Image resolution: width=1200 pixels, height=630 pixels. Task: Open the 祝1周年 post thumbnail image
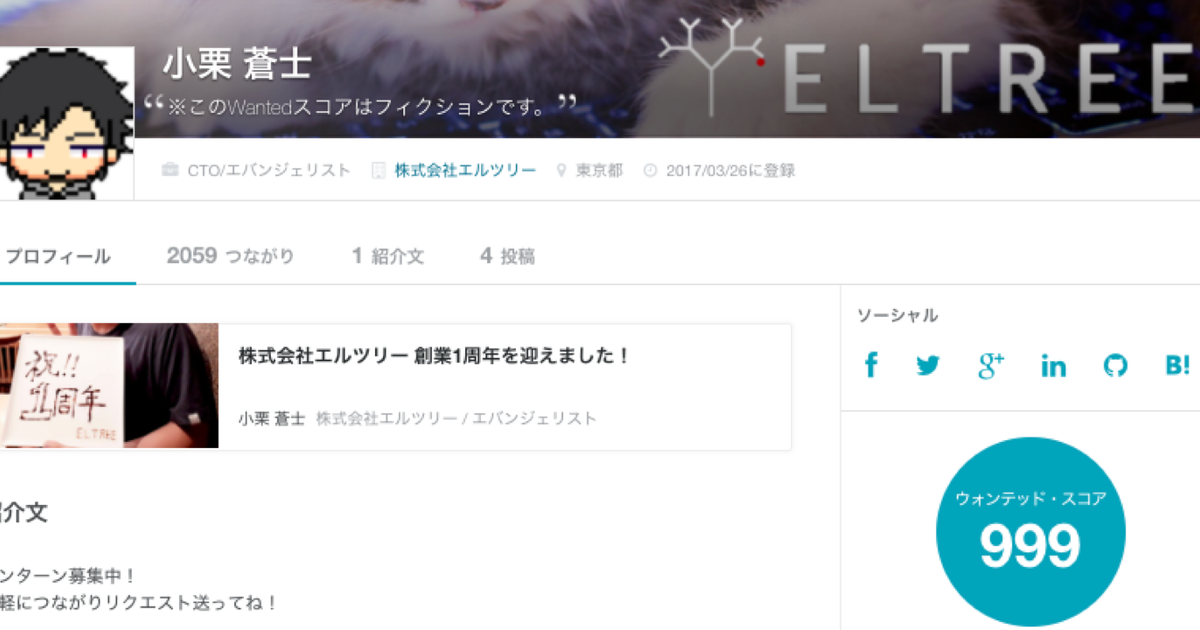point(109,386)
